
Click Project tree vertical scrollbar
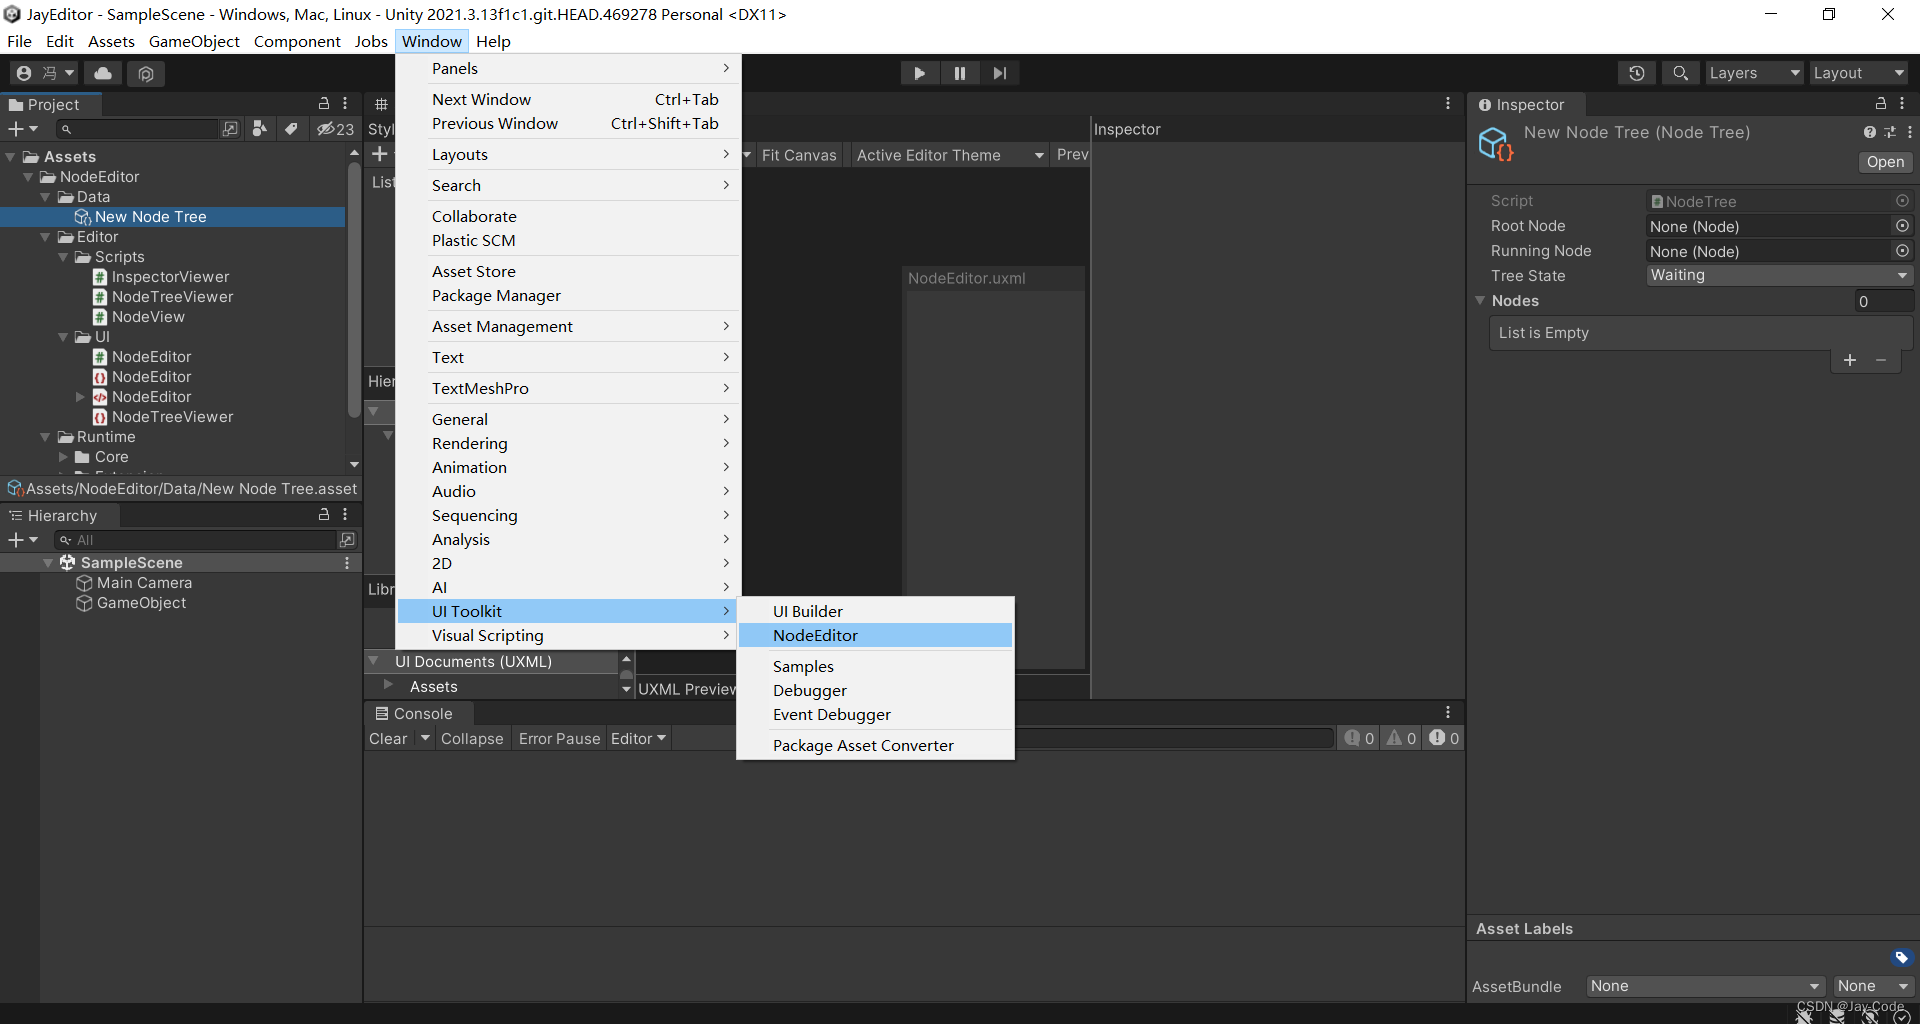(354, 290)
